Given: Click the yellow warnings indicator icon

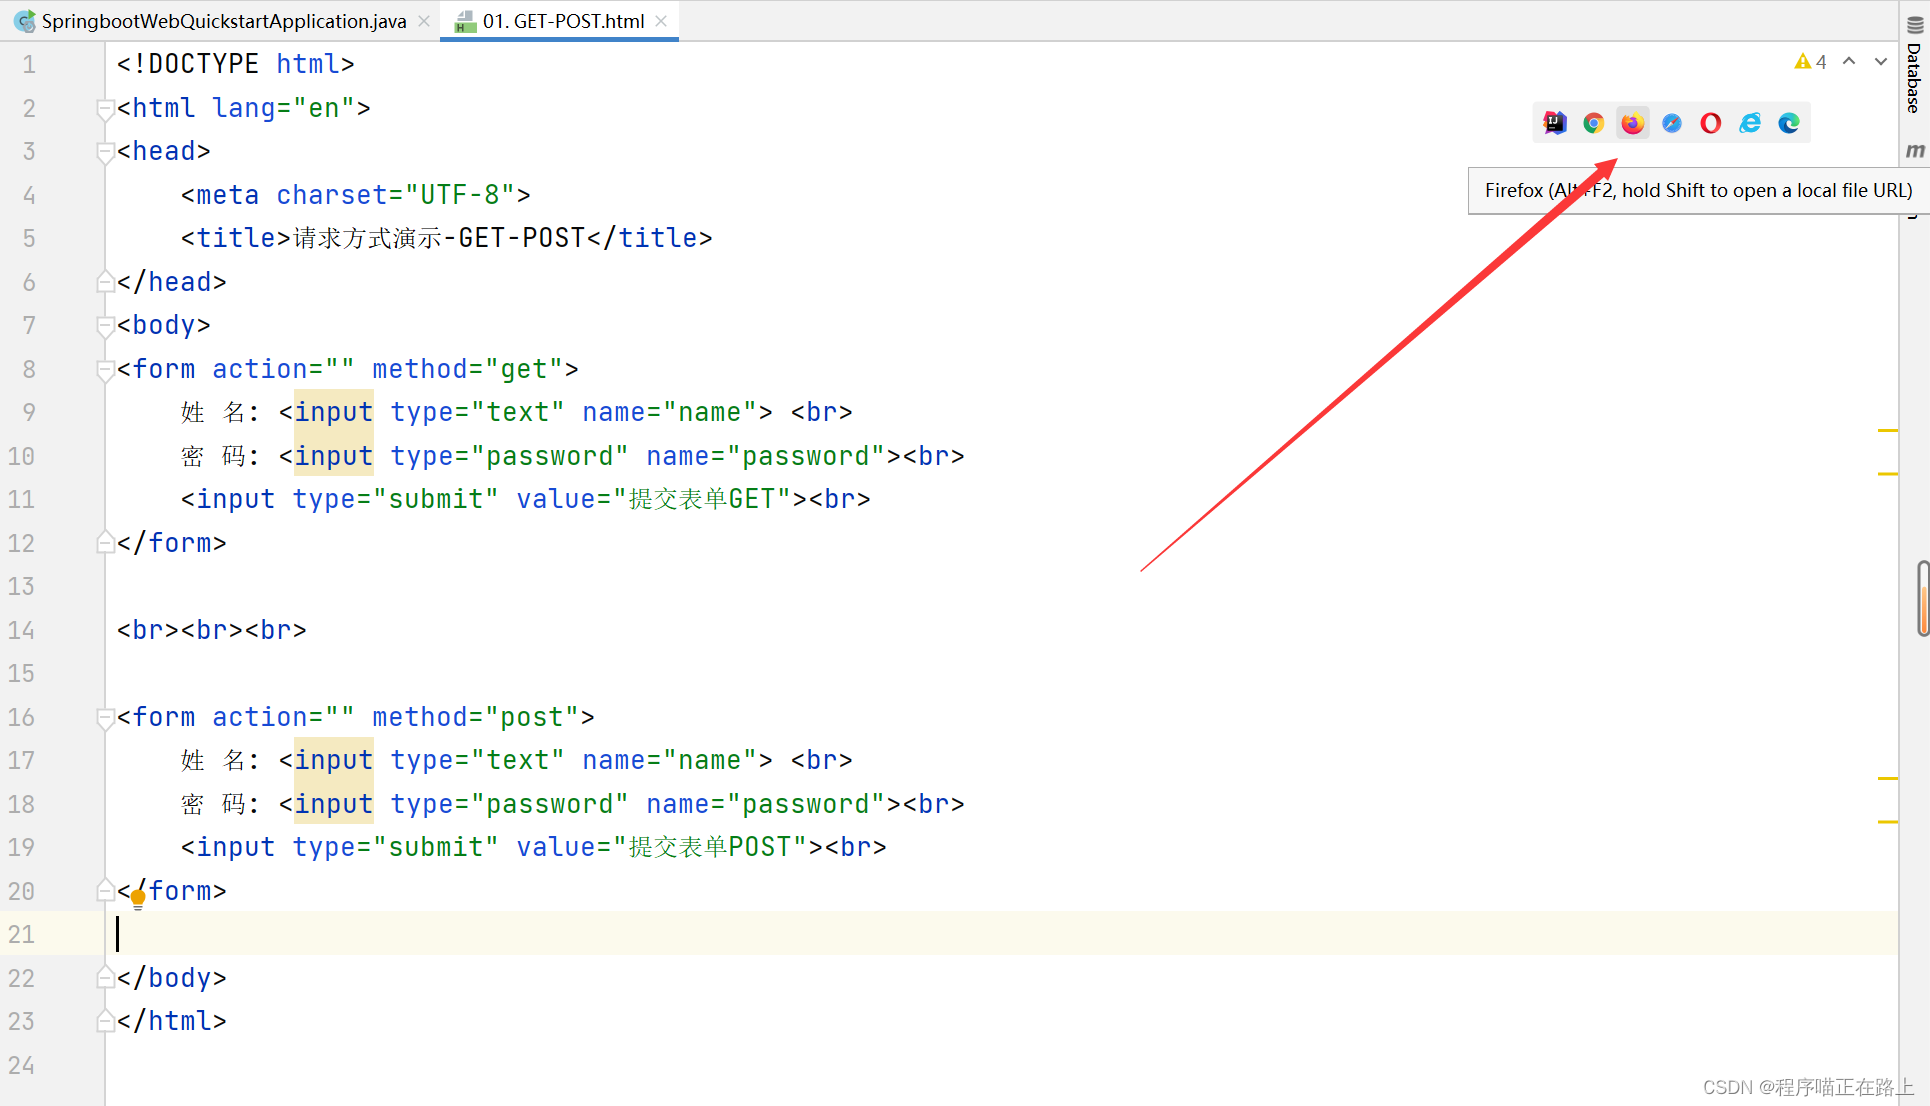Looking at the screenshot, I should [1802, 62].
